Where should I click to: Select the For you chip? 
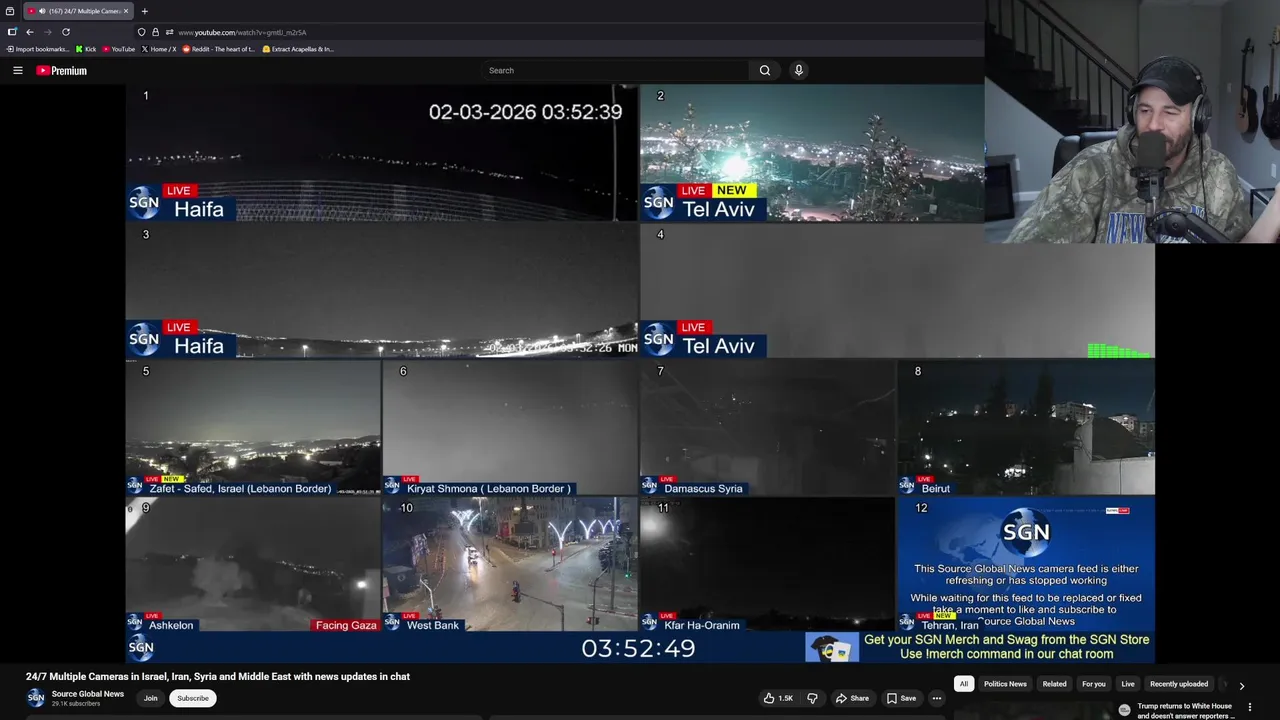point(1094,684)
